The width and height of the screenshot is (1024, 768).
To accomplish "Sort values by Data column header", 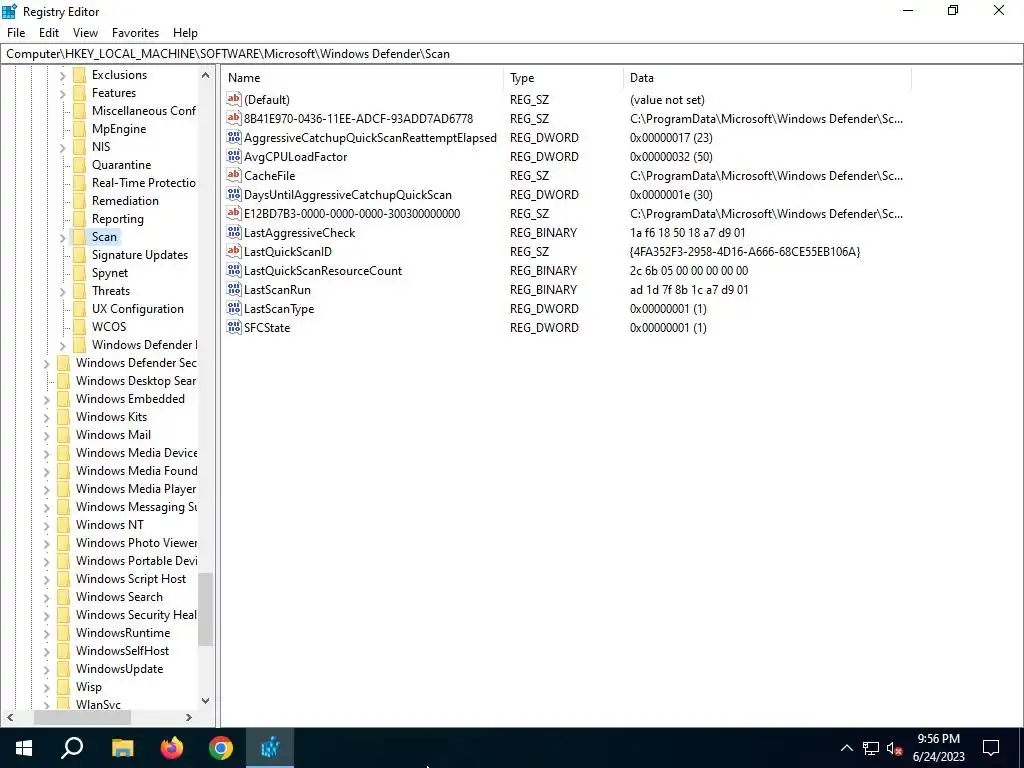I will (767, 78).
